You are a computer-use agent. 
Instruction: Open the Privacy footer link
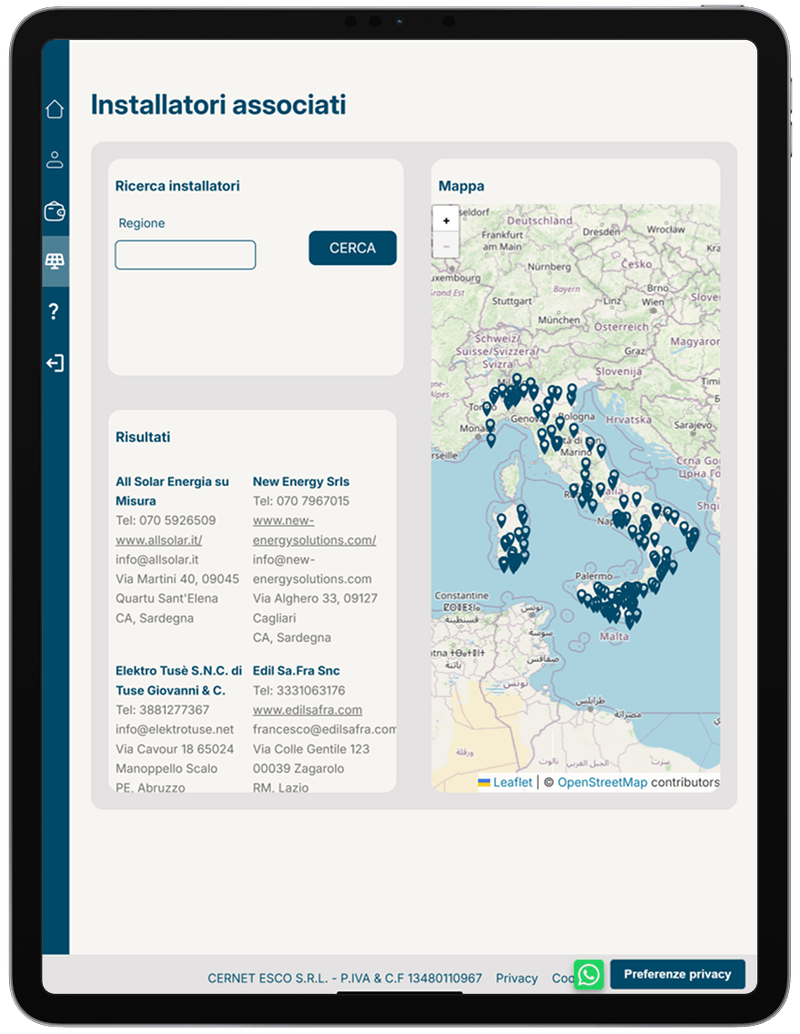coord(516,978)
